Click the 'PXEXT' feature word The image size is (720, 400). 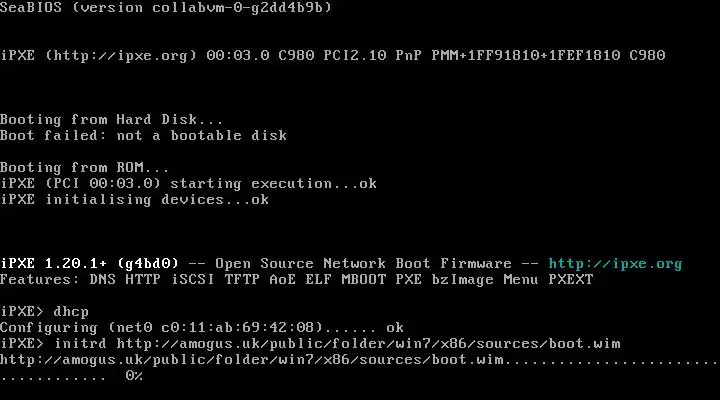click(x=571, y=280)
